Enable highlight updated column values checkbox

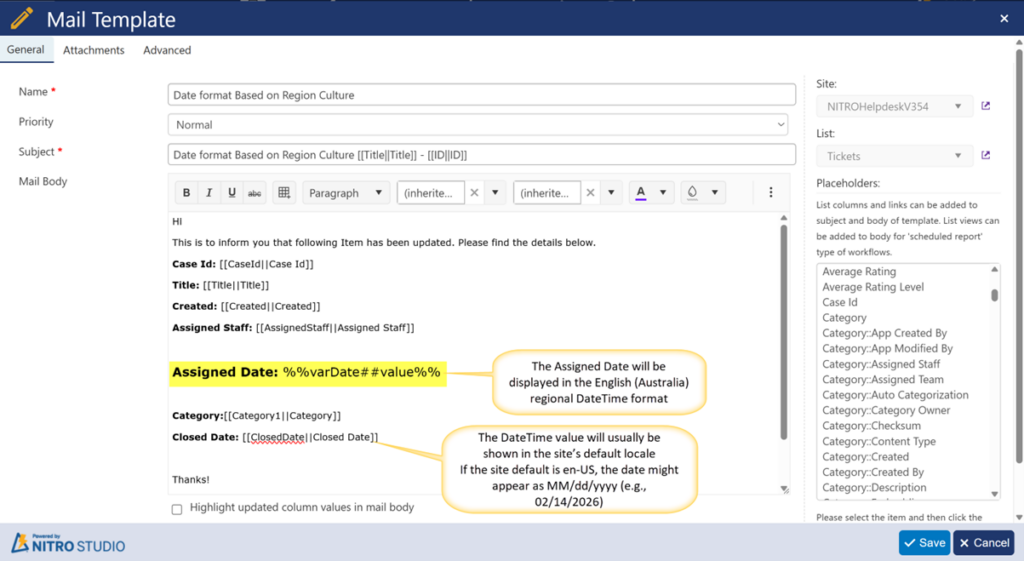[x=177, y=509]
